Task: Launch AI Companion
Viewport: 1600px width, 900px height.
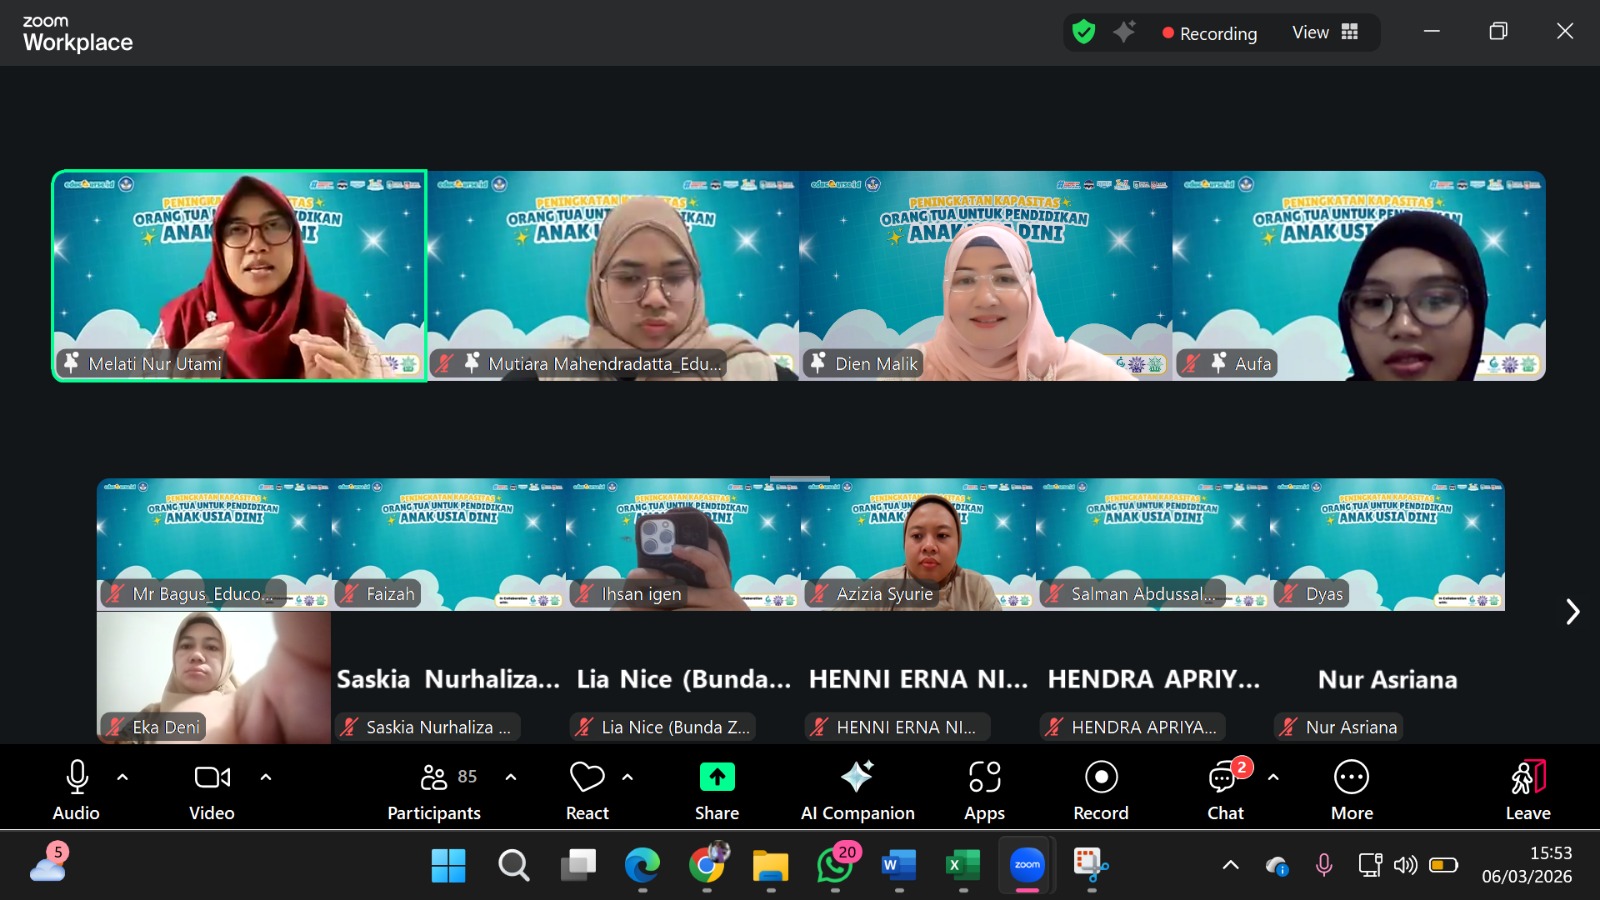Action: pos(857,790)
